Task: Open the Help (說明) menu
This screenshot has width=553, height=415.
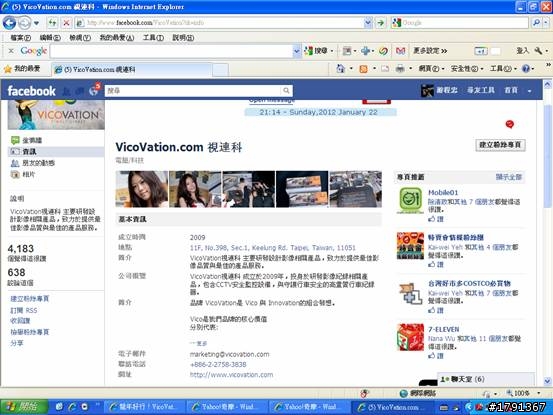Action: (x=183, y=37)
